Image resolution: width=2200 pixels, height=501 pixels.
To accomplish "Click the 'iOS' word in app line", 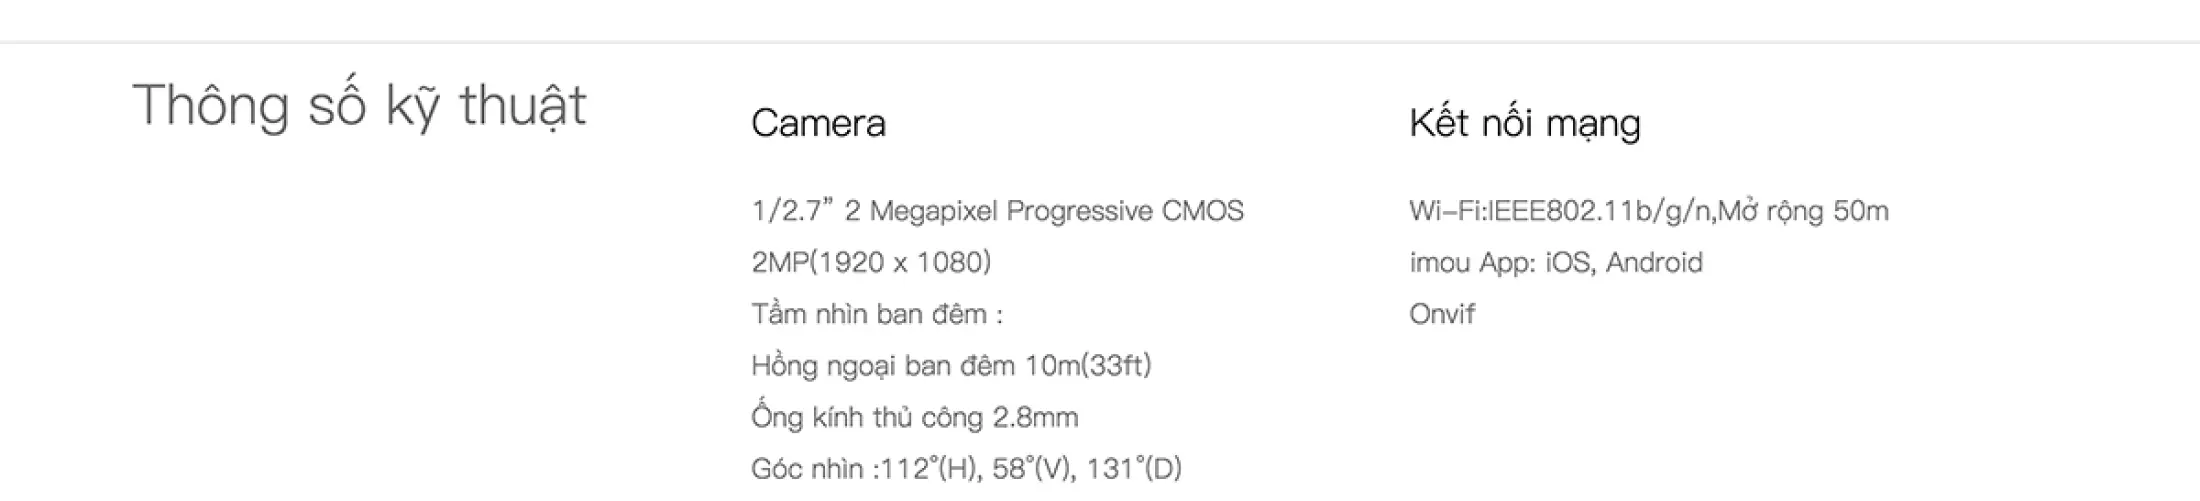I will pos(1569,263).
